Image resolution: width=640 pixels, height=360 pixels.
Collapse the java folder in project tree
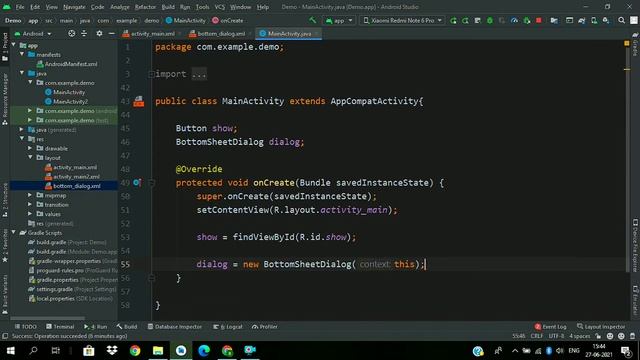pos(22,73)
